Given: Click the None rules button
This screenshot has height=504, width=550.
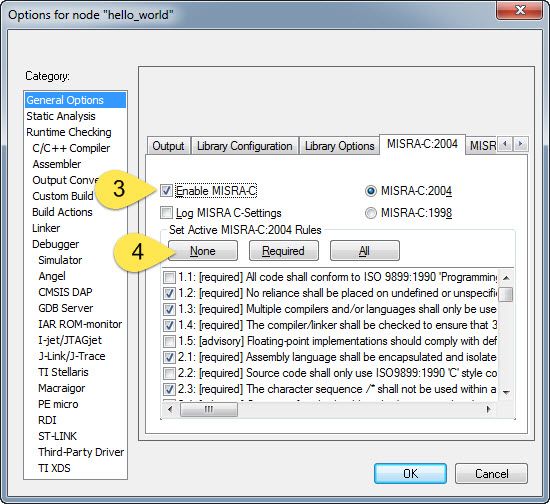Looking at the screenshot, I should click(203, 251).
